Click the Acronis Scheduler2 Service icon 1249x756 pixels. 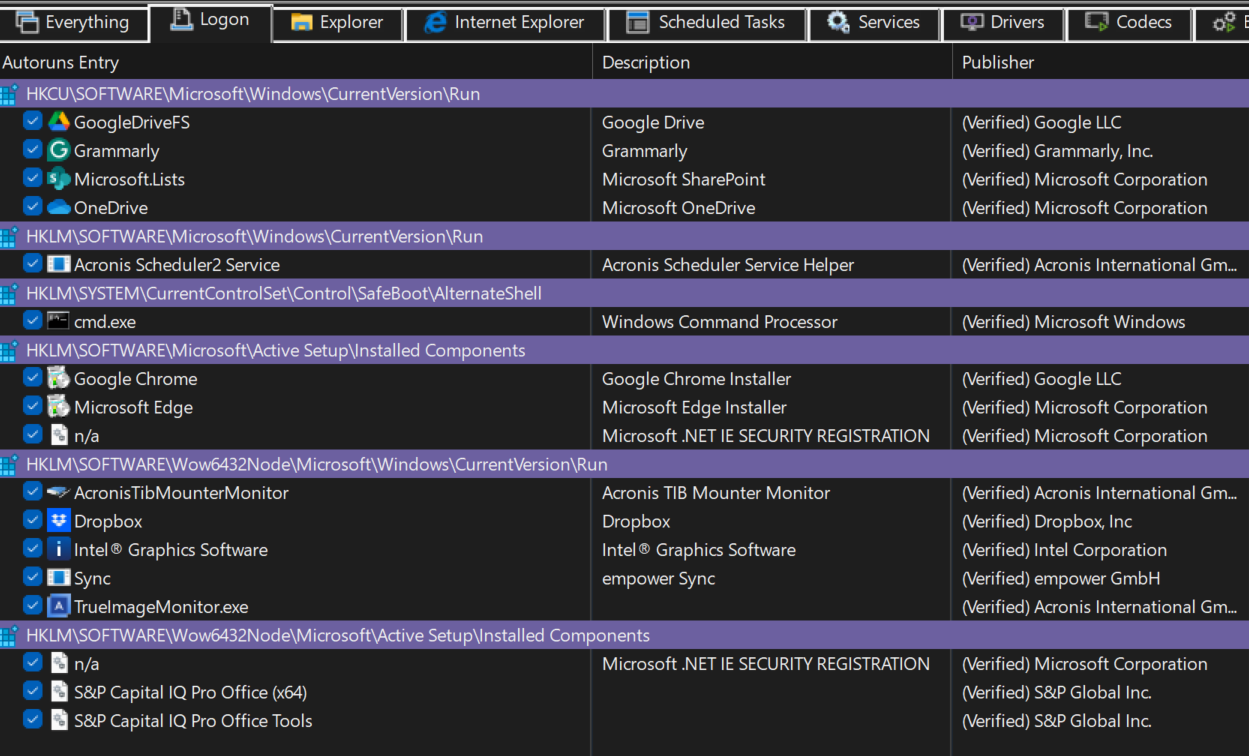pos(58,265)
